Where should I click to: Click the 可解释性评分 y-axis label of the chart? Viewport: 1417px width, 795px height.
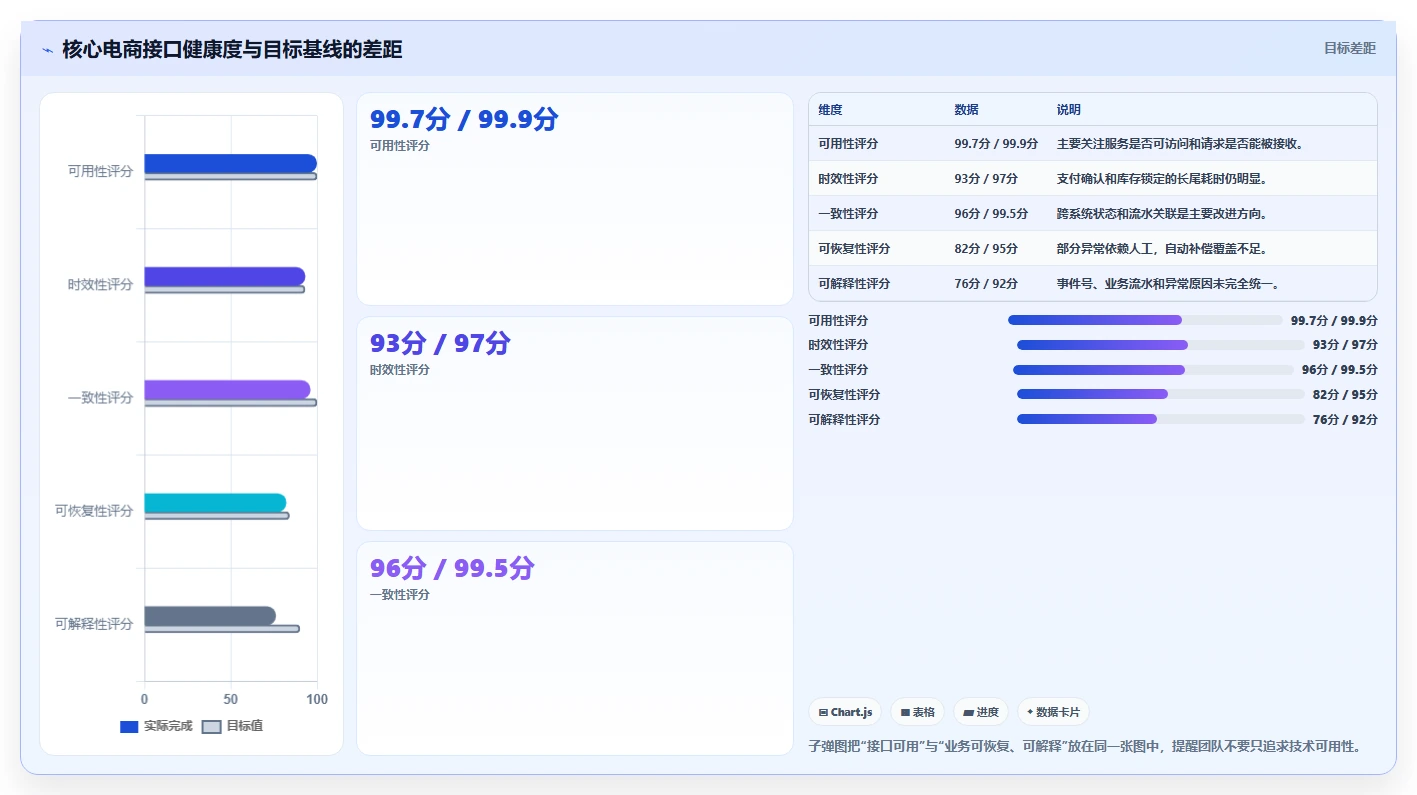click(x=94, y=624)
